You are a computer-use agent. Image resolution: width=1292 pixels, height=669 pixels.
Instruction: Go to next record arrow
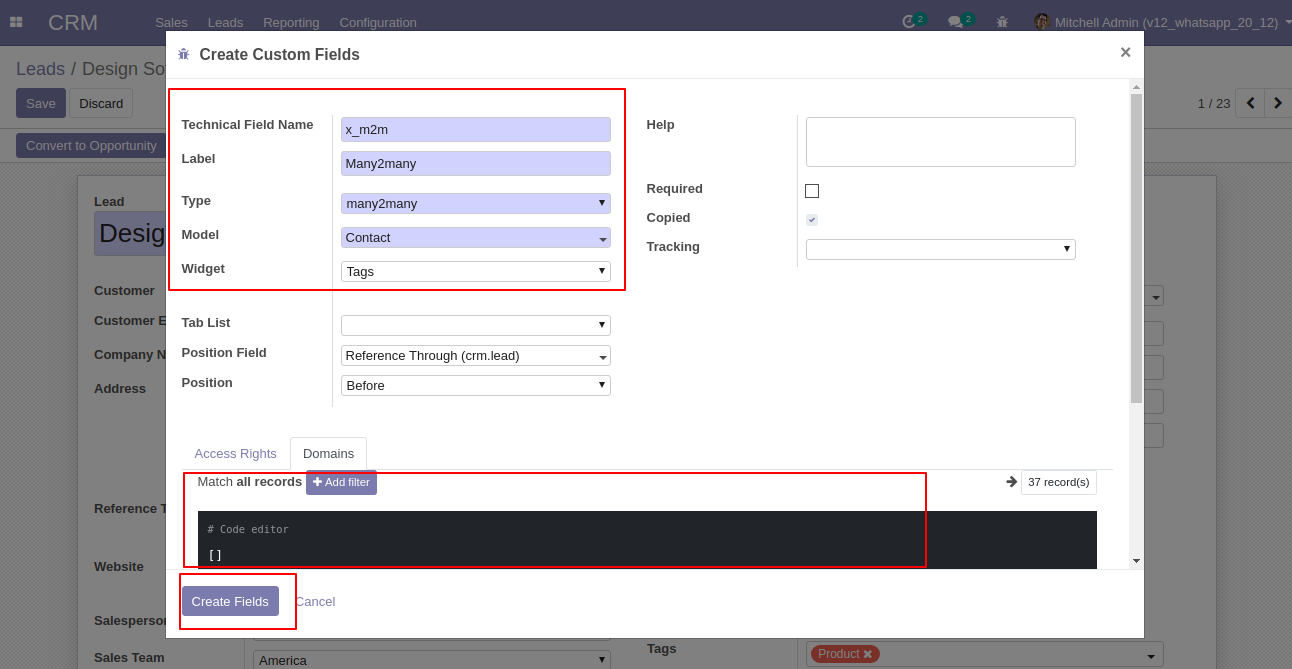click(1278, 103)
